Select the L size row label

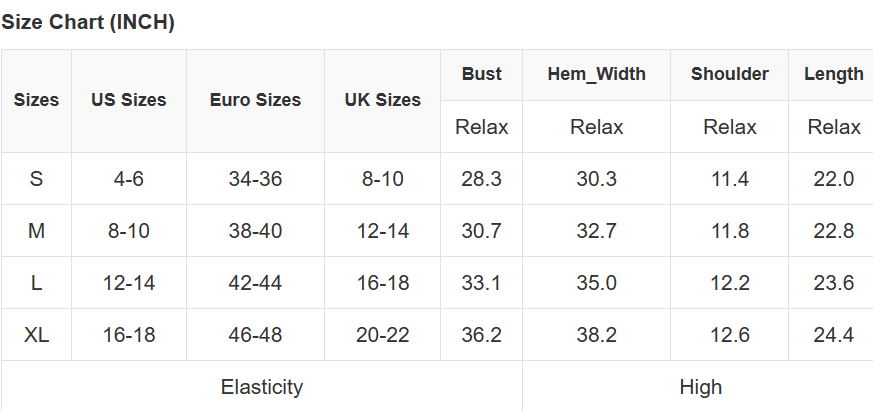point(36,283)
